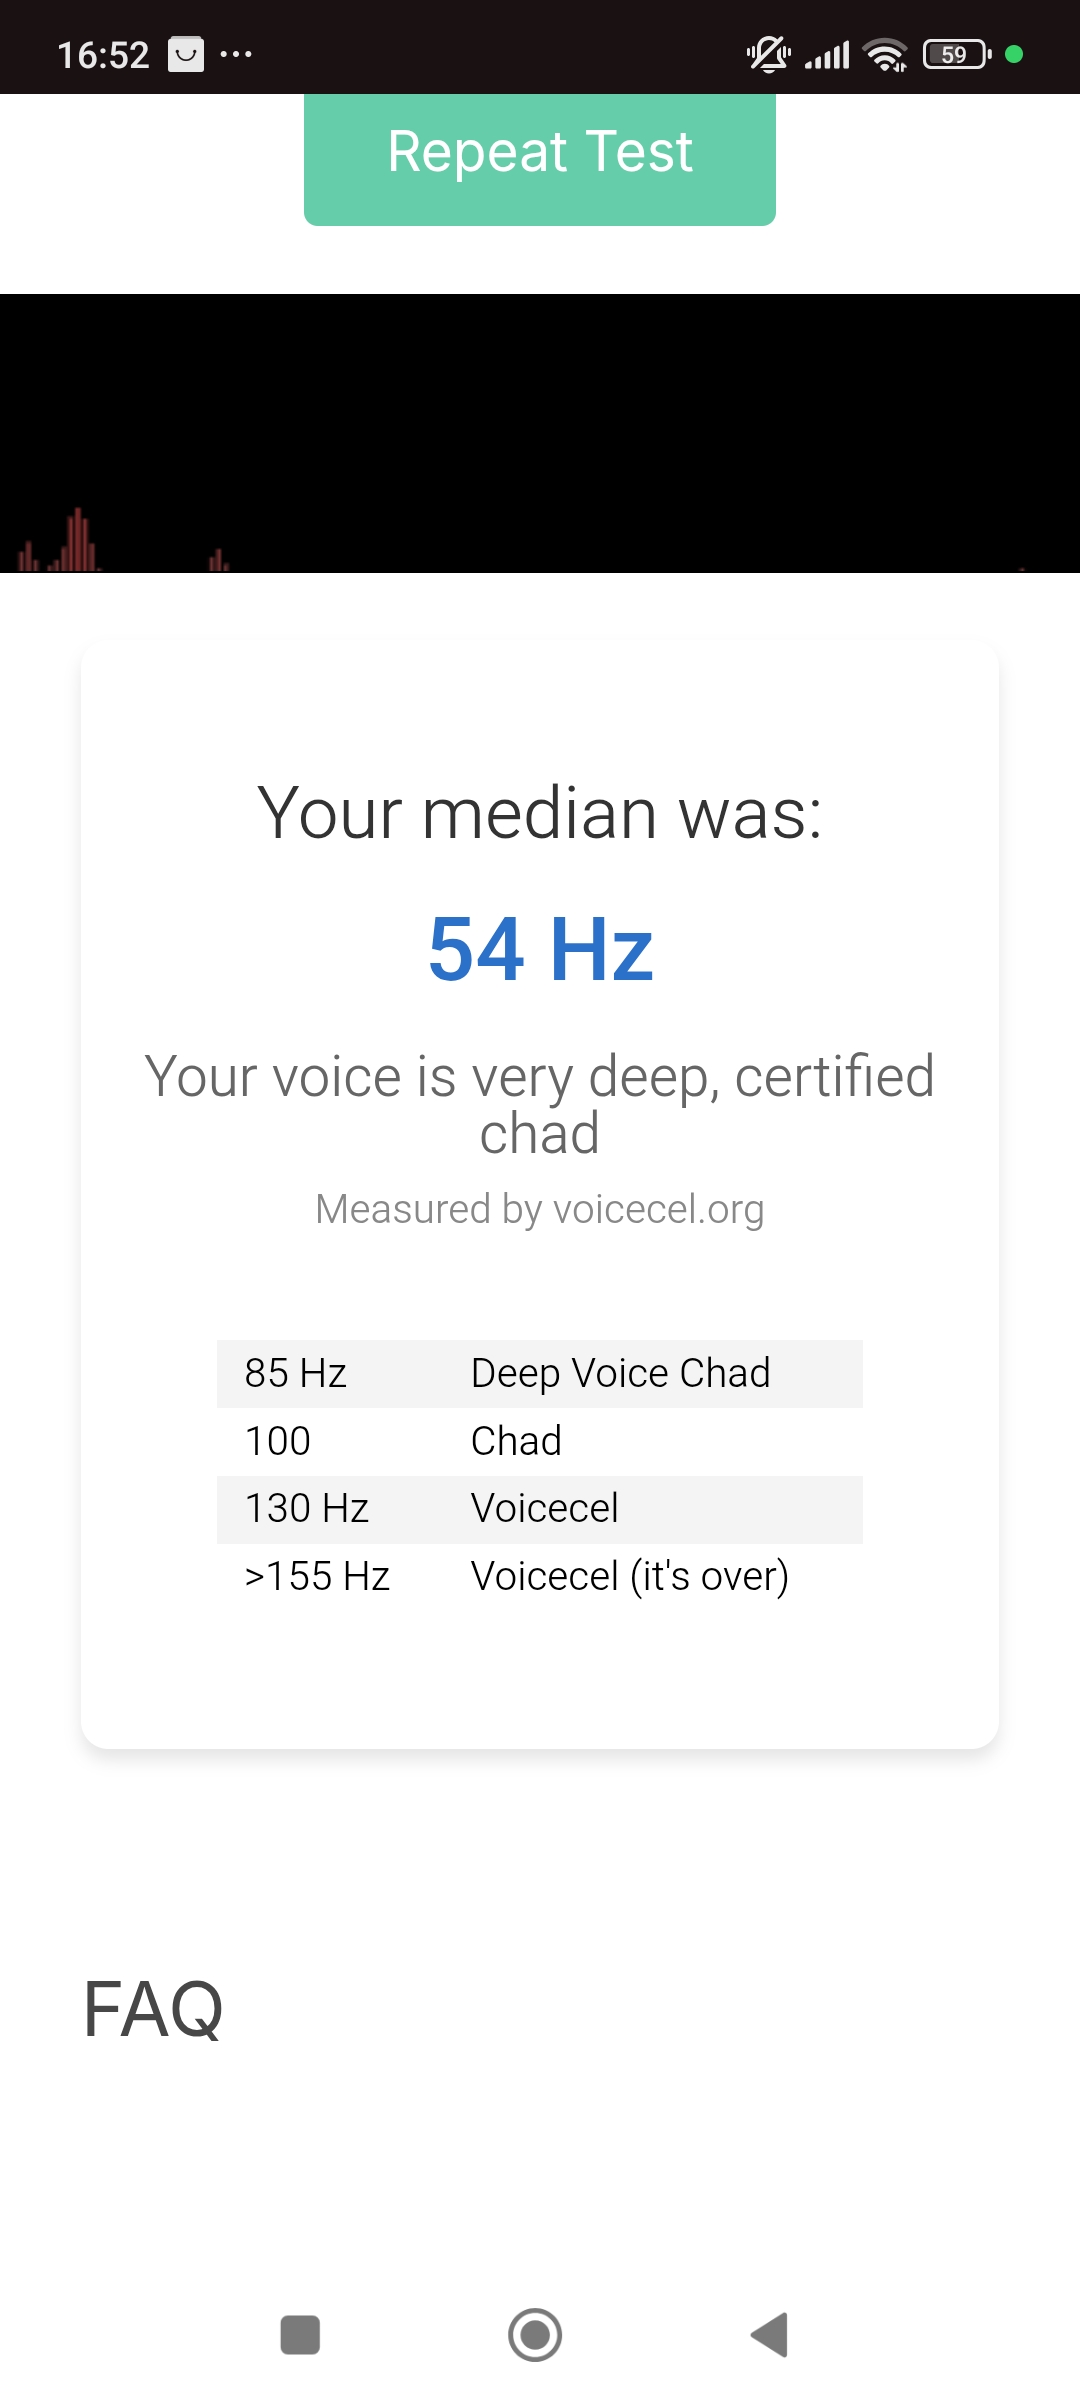Select the '130 Hz Voicecel' table row
Image resolution: width=1080 pixels, height=2400 pixels.
(x=540, y=1509)
